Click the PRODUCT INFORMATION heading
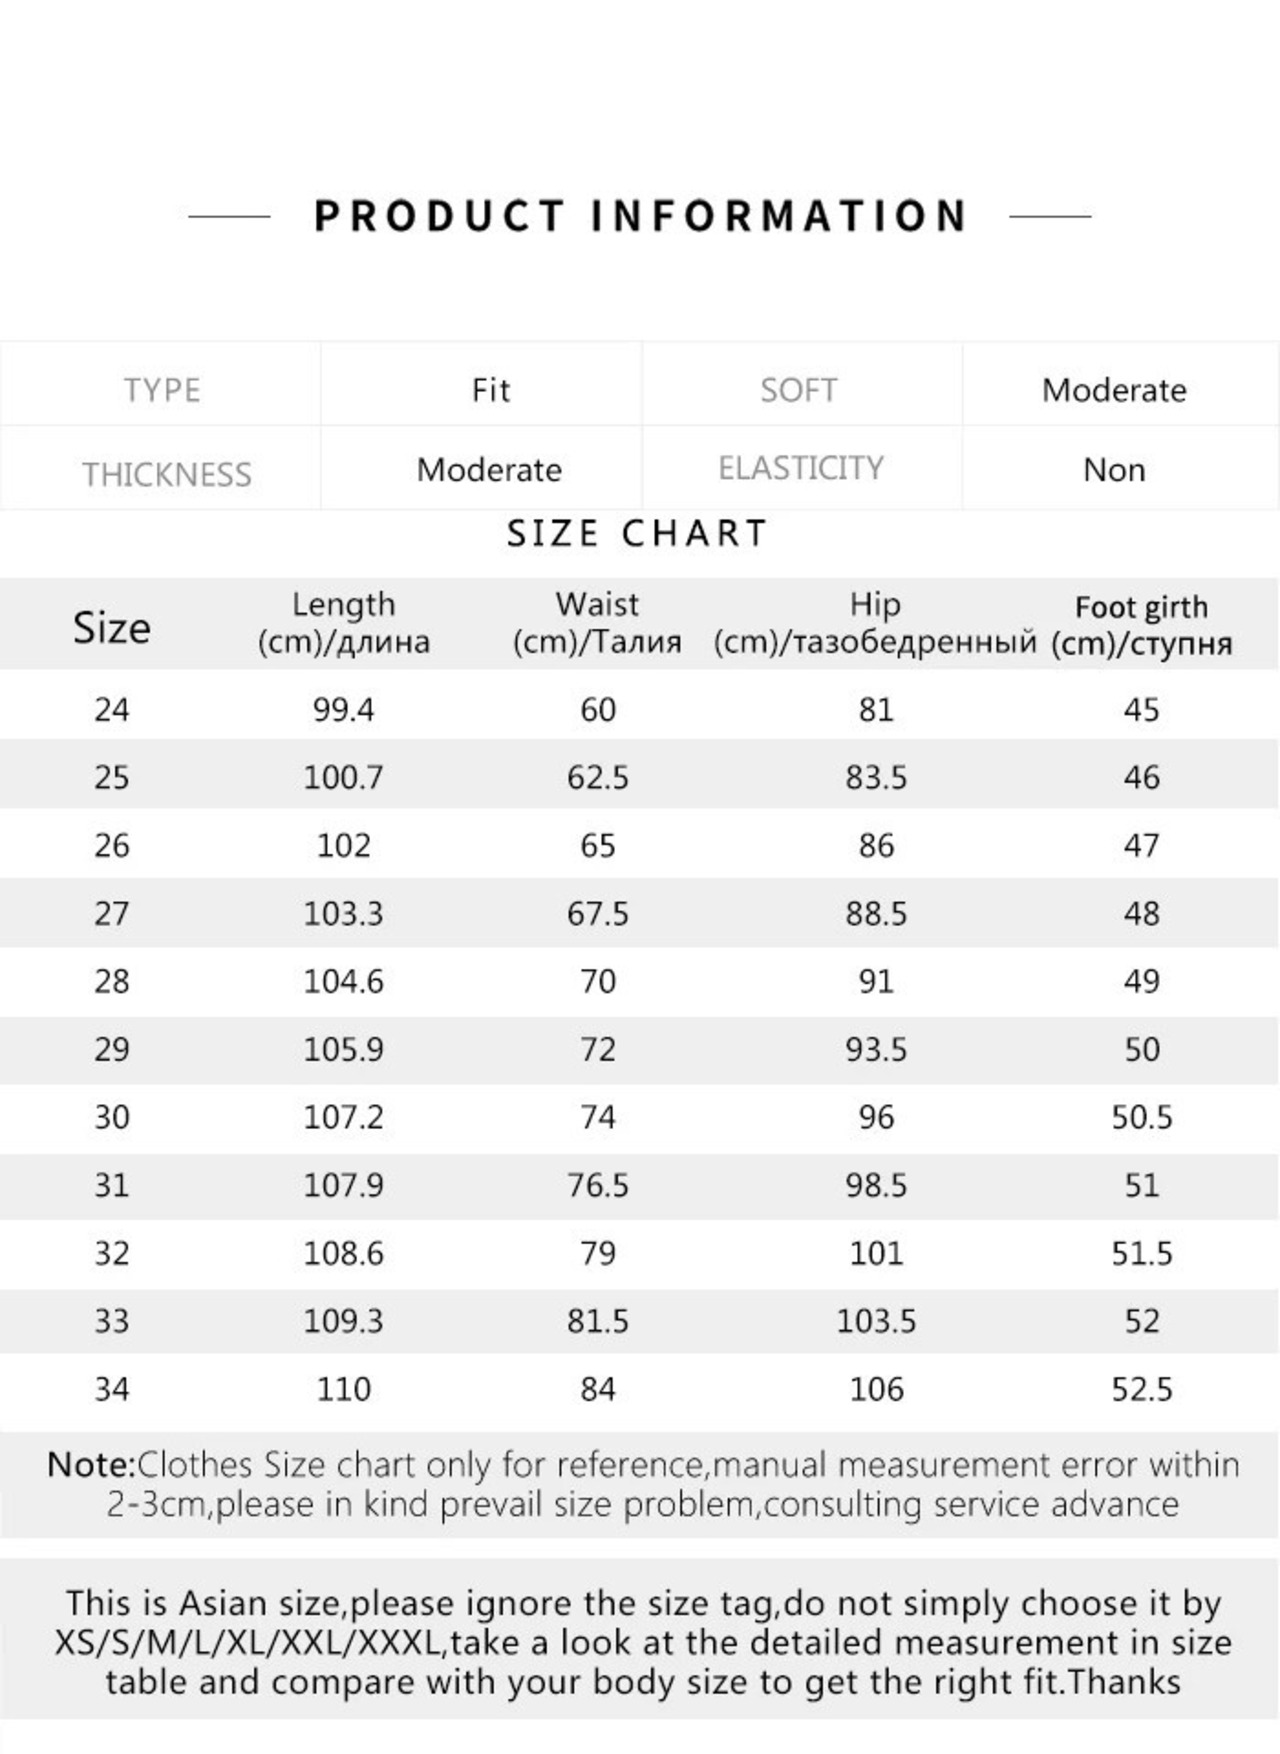 [x=640, y=216]
